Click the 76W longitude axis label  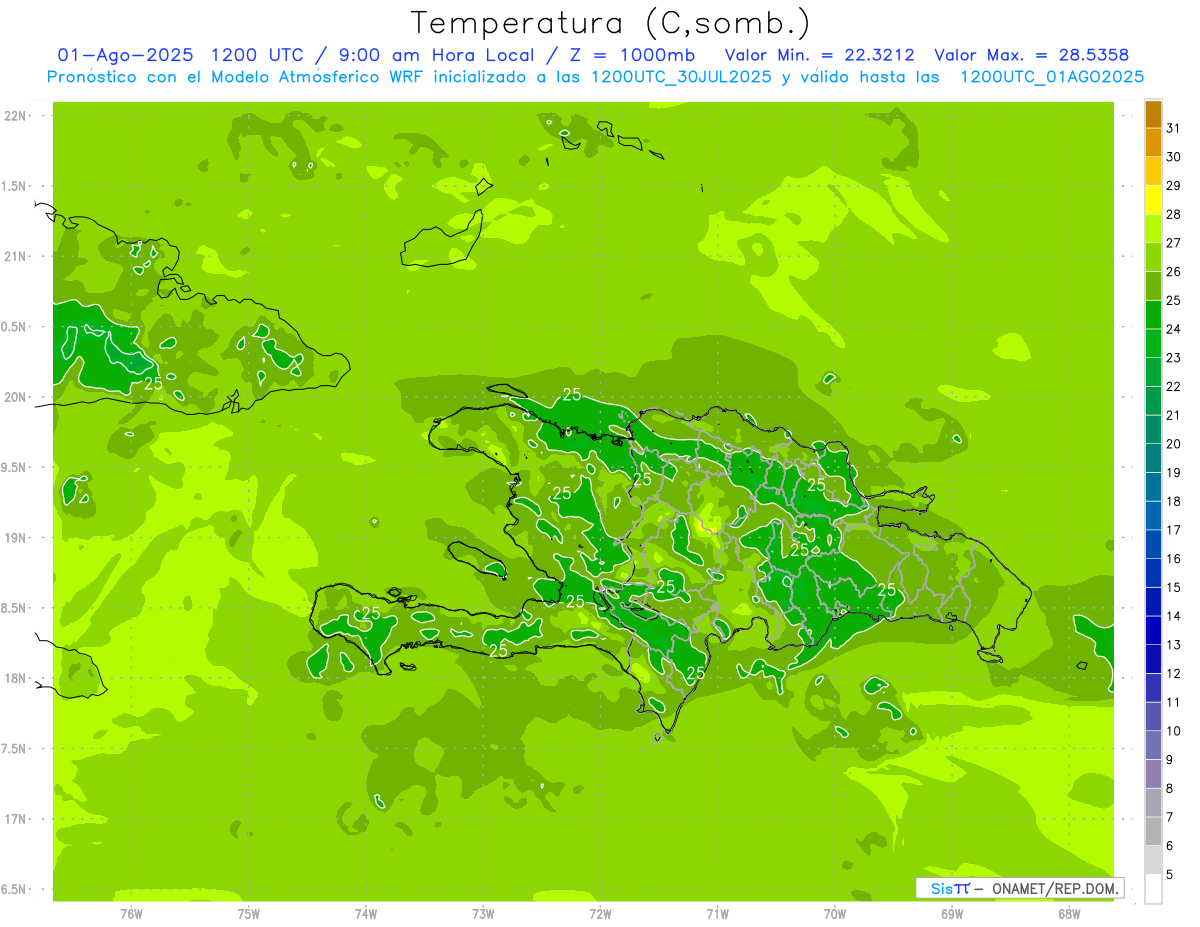131,913
